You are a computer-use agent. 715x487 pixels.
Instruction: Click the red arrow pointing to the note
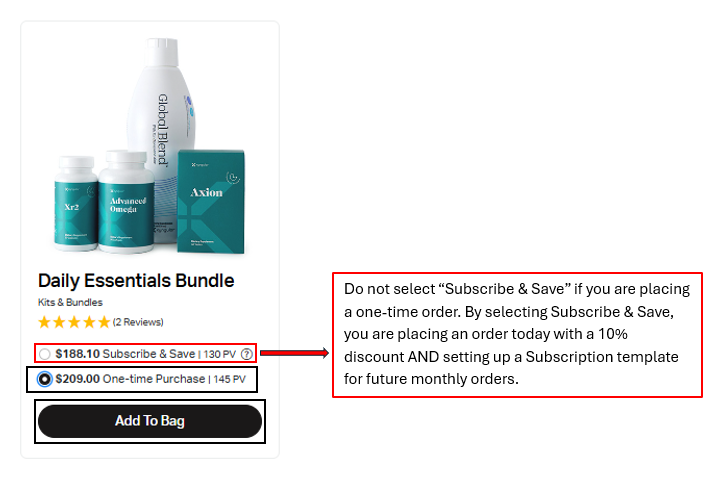[294, 353]
